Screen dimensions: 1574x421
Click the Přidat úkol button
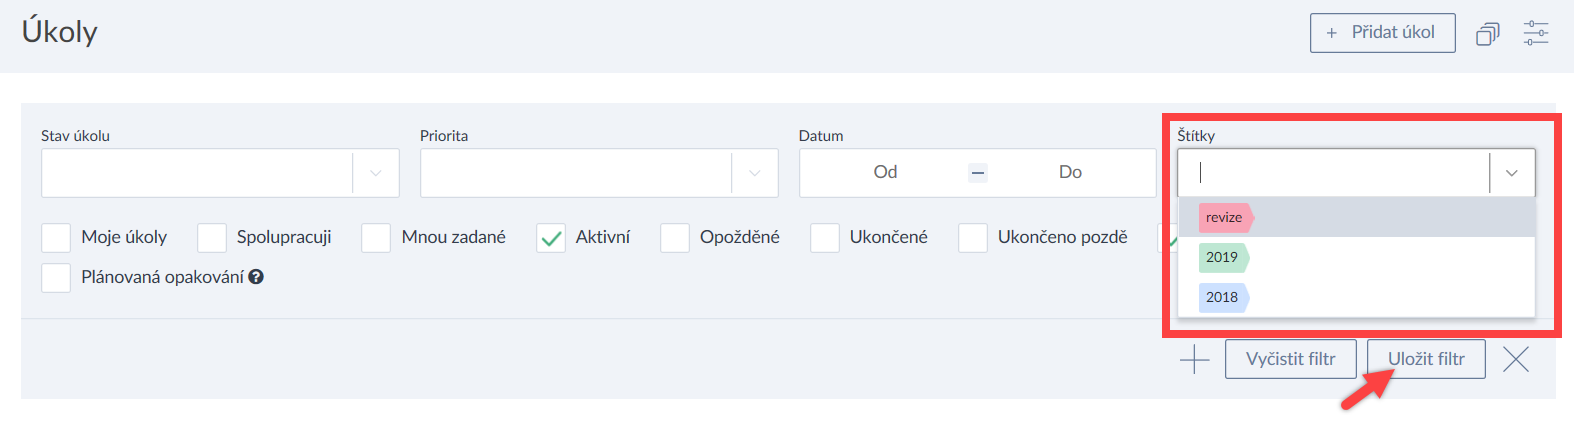[1382, 33]
